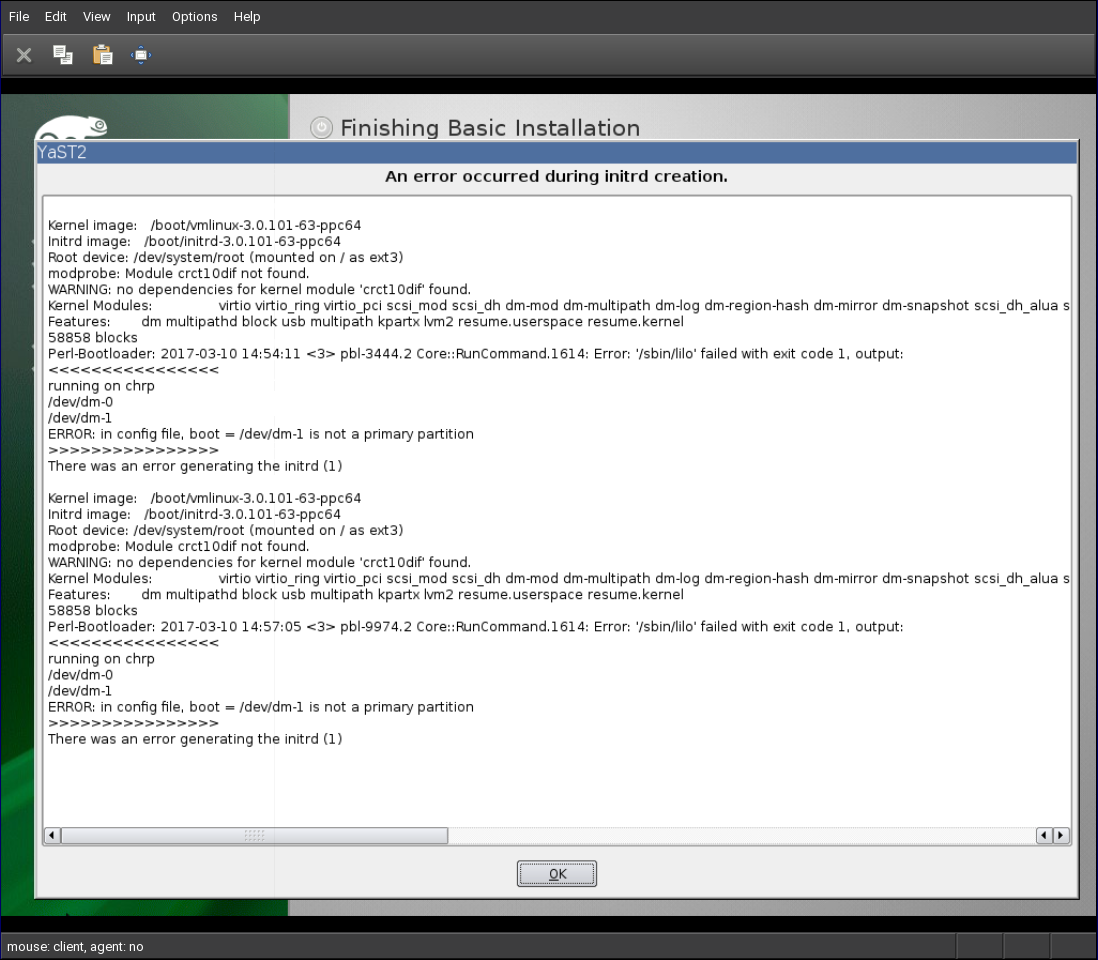1098x960 pixels.
Task: Click the first 'modprobe: Module crct10dif not found.' line
Action: 179,274
